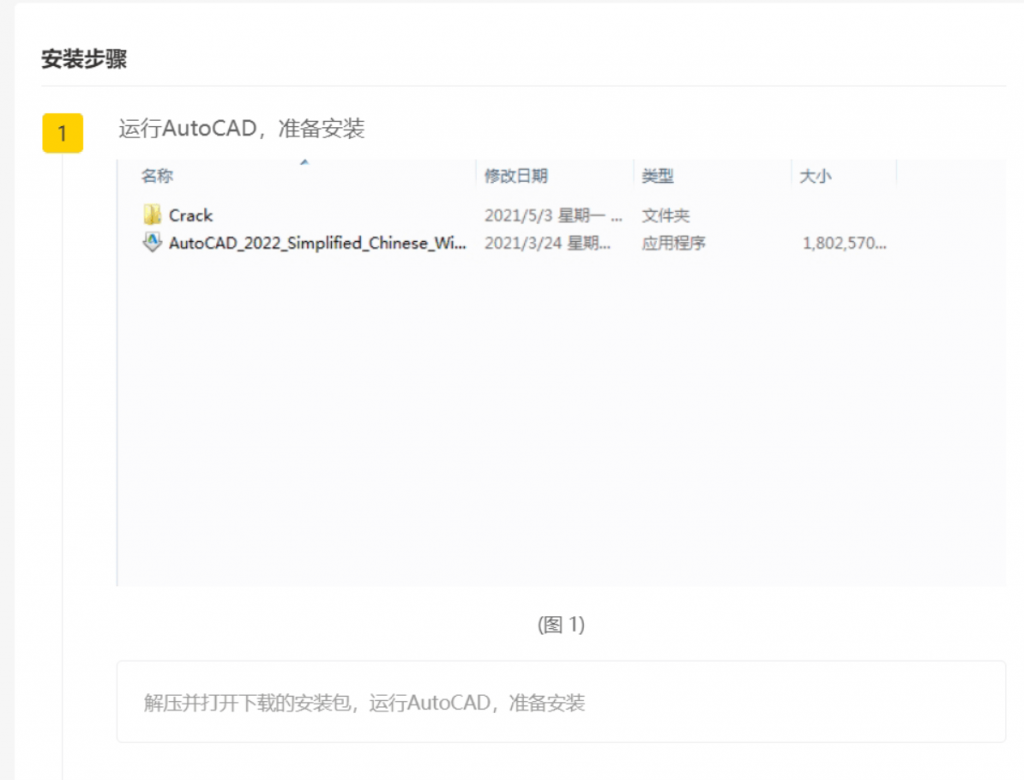Click the 解压并打开下载的安装包 description box
The image size is (1024, 780).
click(561, 702)
